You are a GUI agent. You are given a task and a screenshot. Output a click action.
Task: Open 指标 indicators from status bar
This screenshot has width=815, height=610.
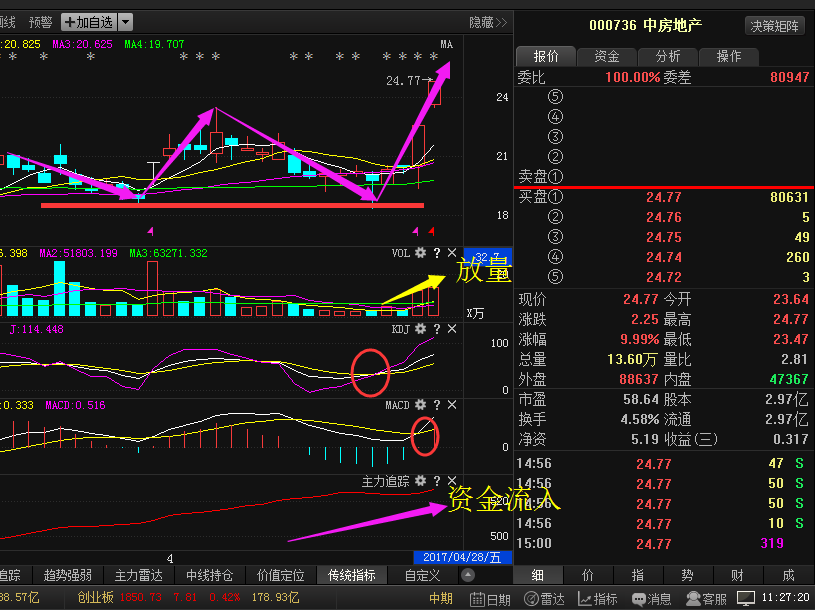click(x=598, y=599)
